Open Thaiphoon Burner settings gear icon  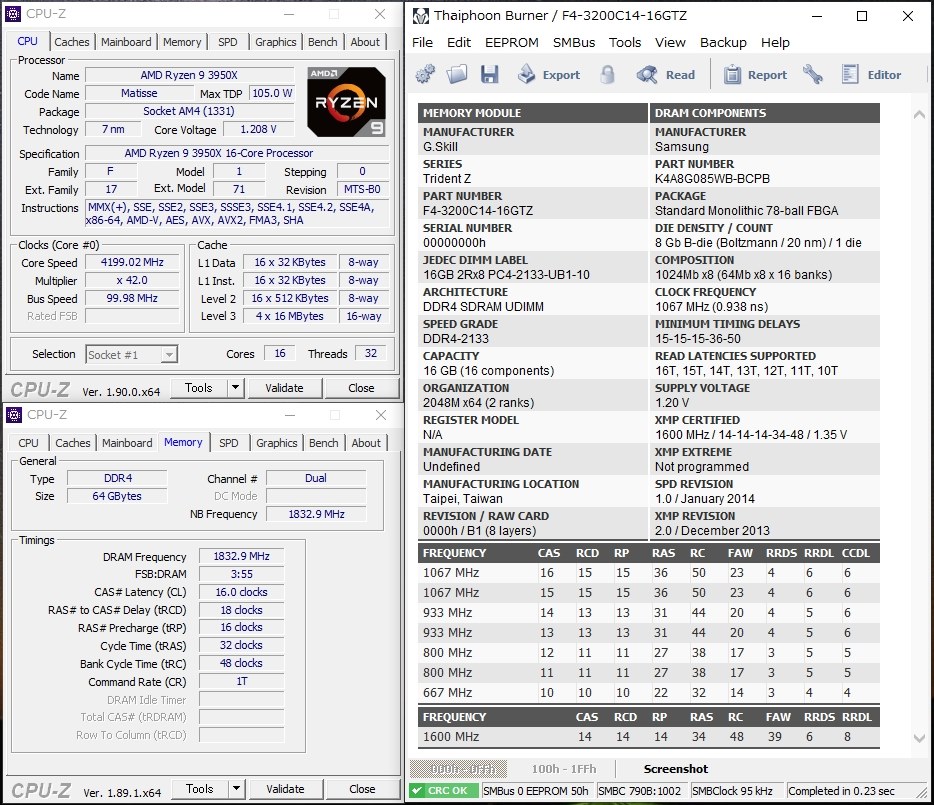(x=427, y=74)
